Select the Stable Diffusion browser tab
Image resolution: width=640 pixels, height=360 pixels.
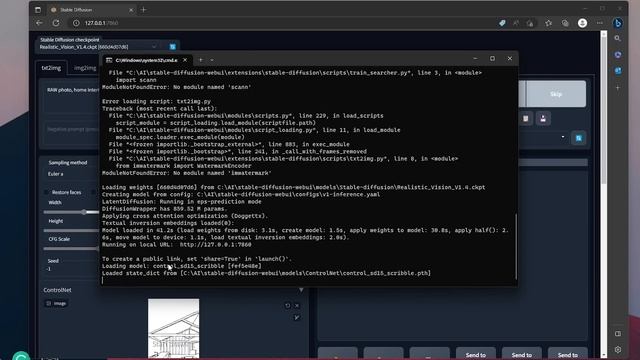pos(91,9)
